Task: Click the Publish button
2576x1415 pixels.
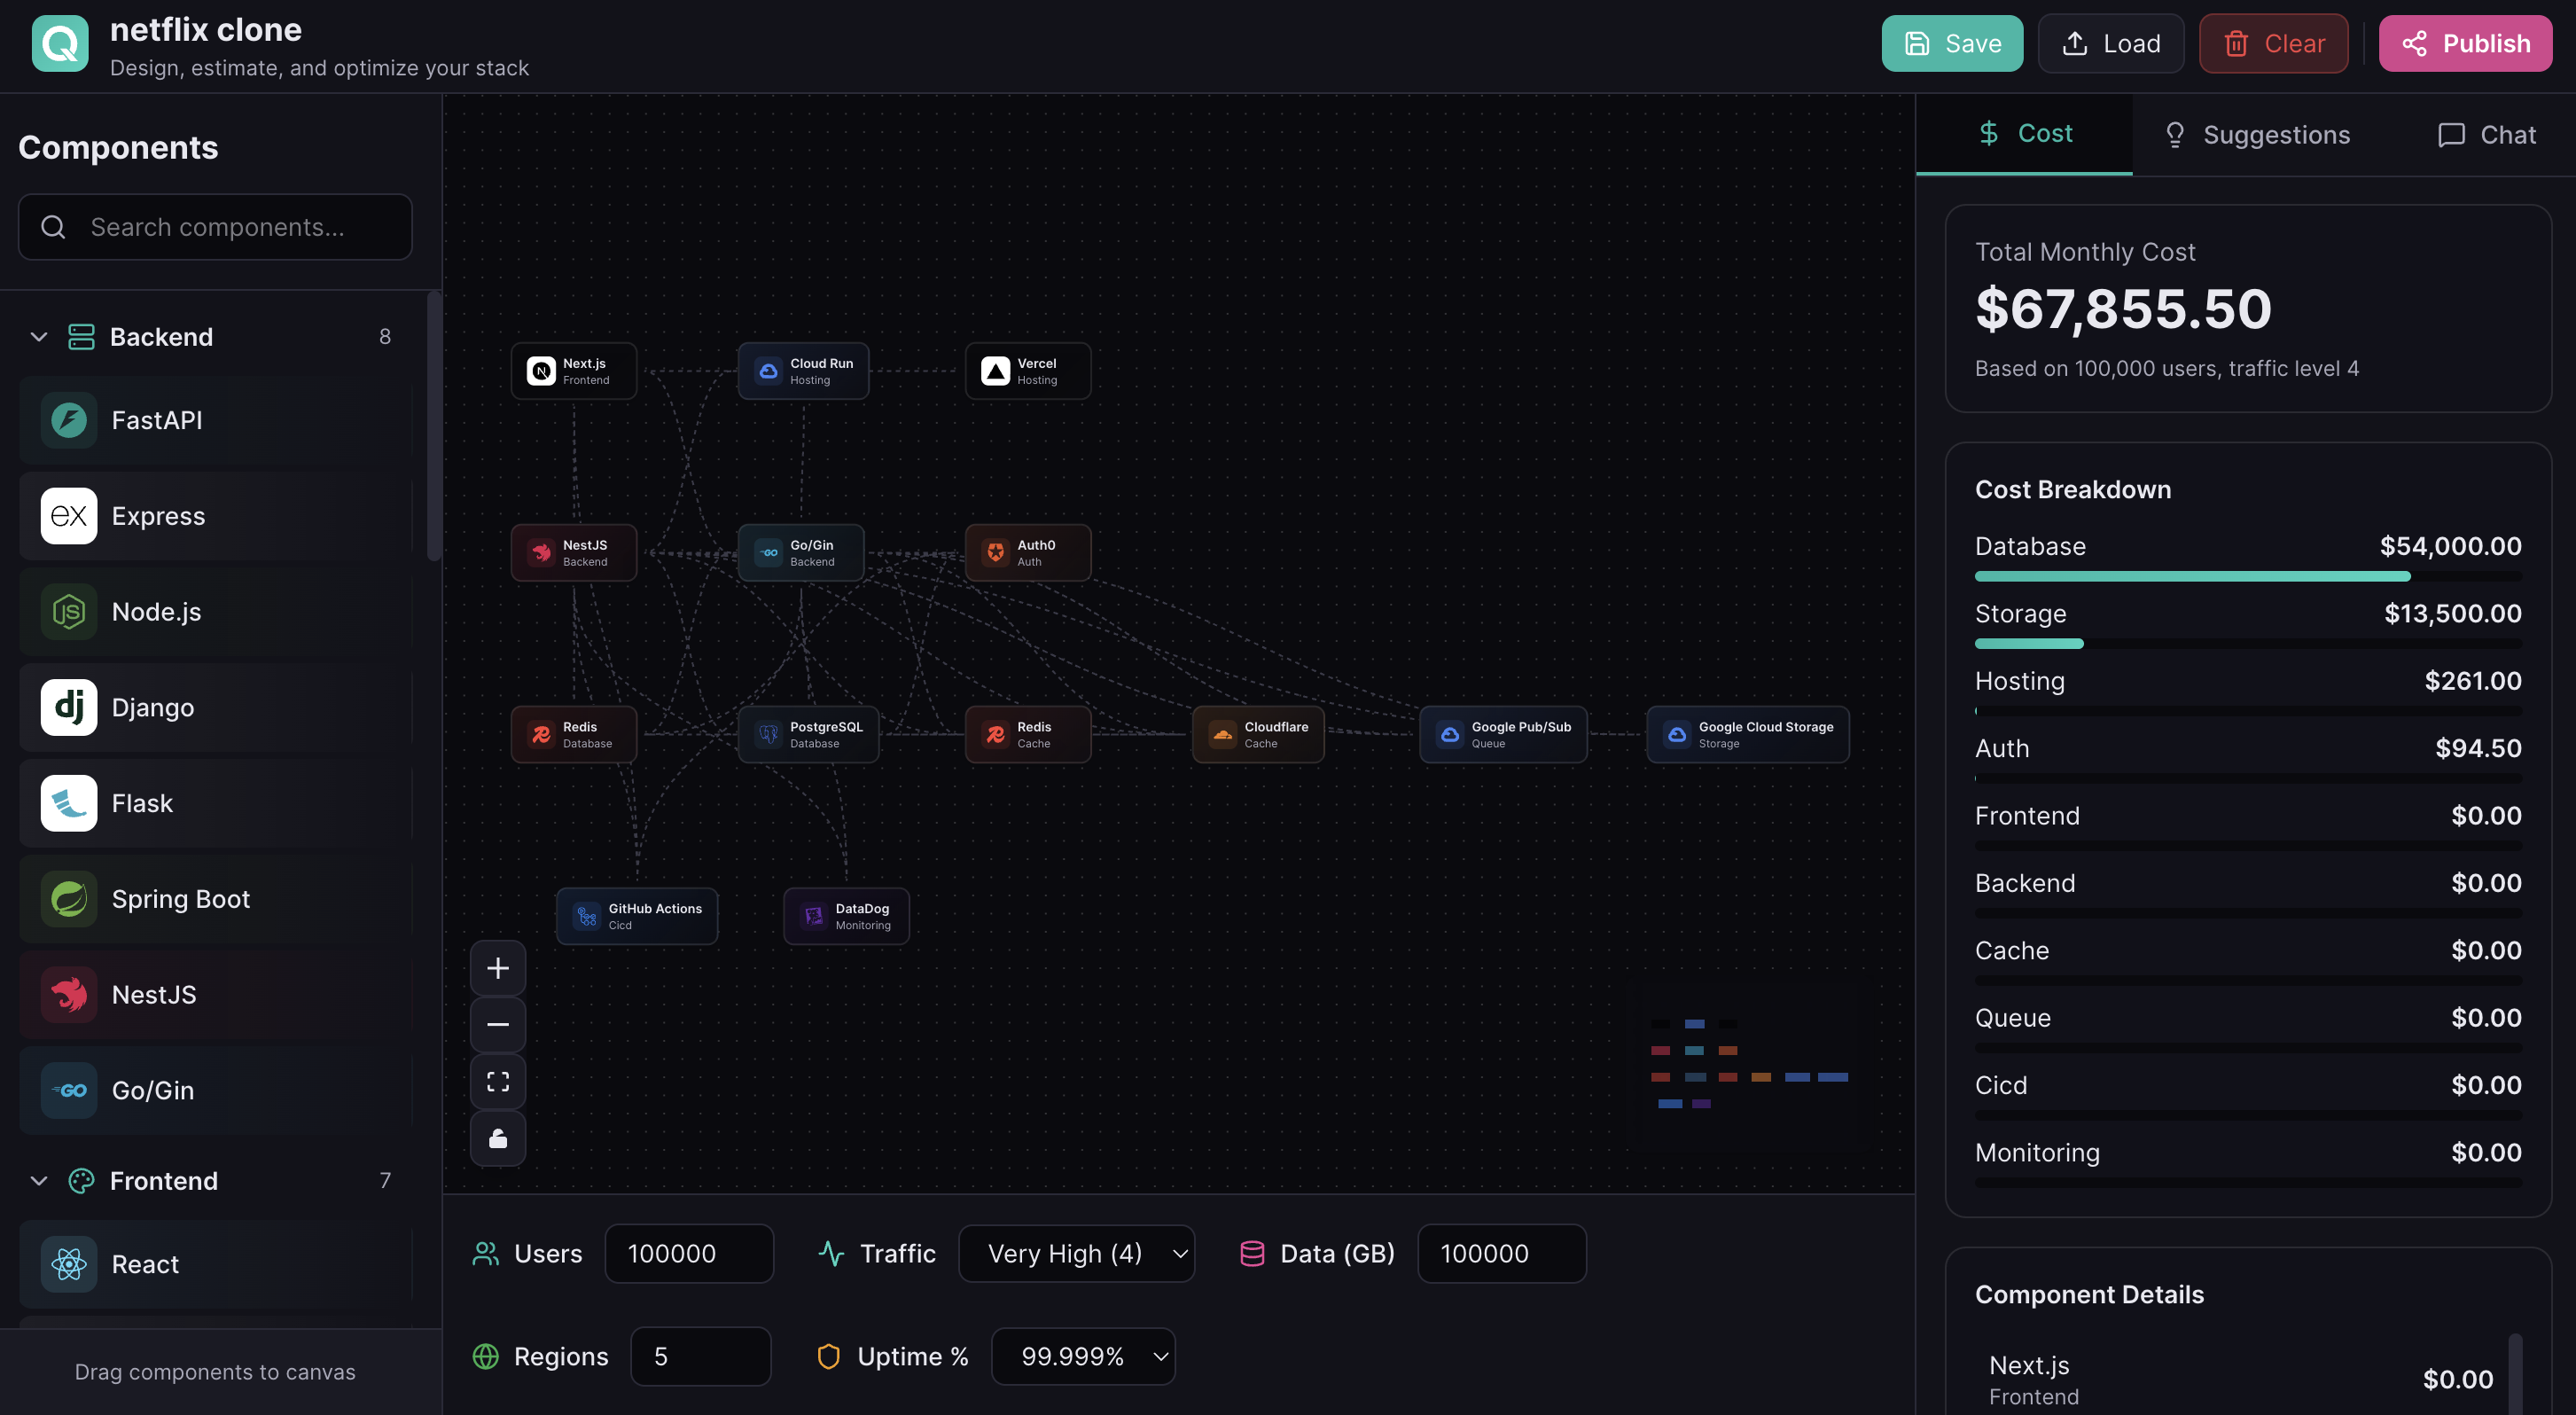Action: 2464,43
